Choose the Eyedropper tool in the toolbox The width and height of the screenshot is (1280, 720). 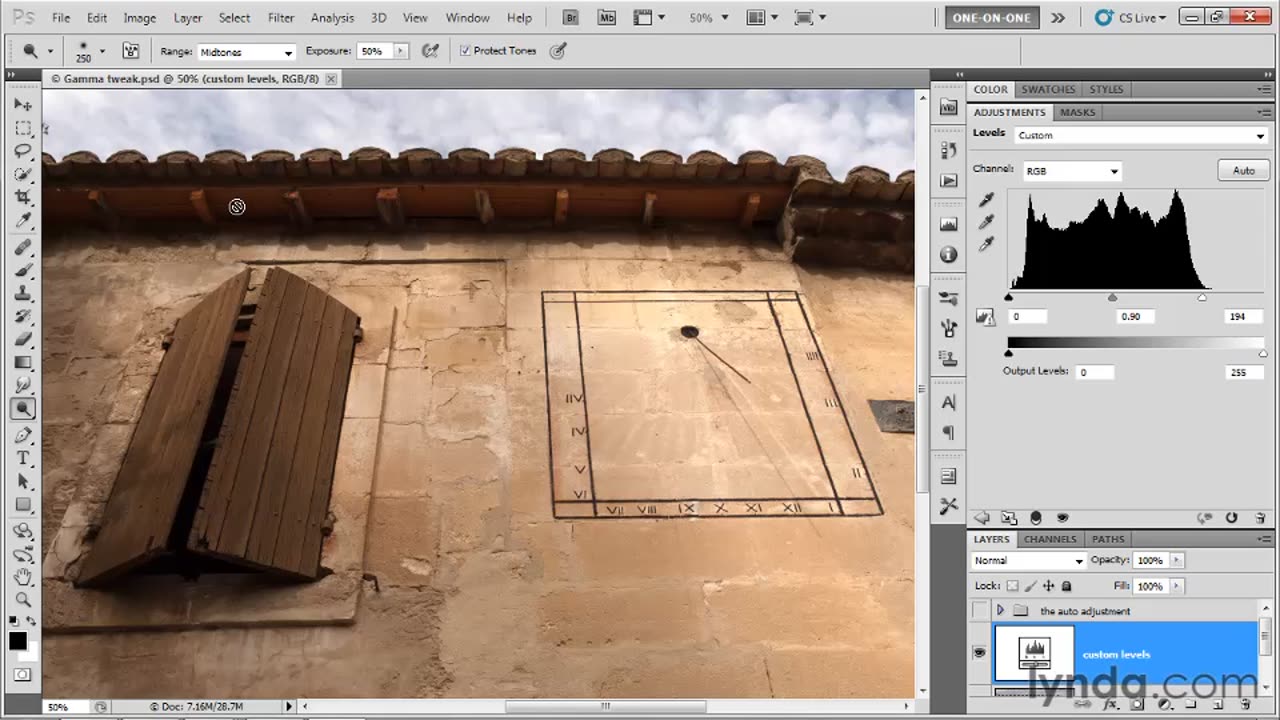(23, 220)
